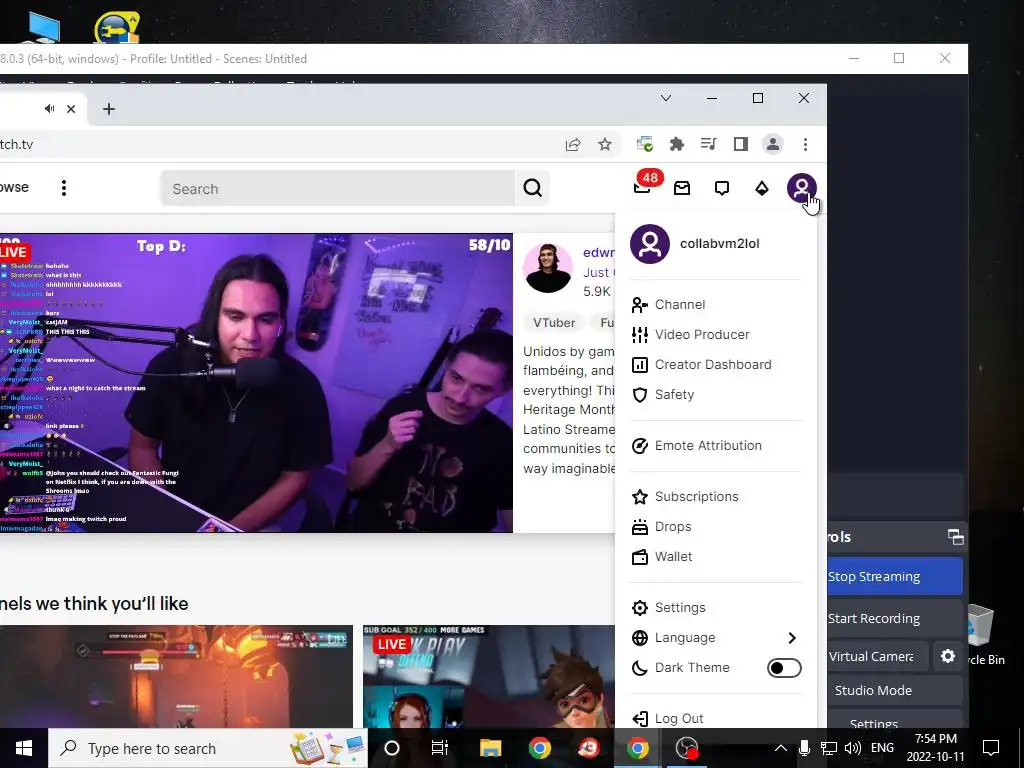The height and width of the screenshot is (768, 1024).
Task: Open a new Chrome tab with plus
Action: (109, 109)
